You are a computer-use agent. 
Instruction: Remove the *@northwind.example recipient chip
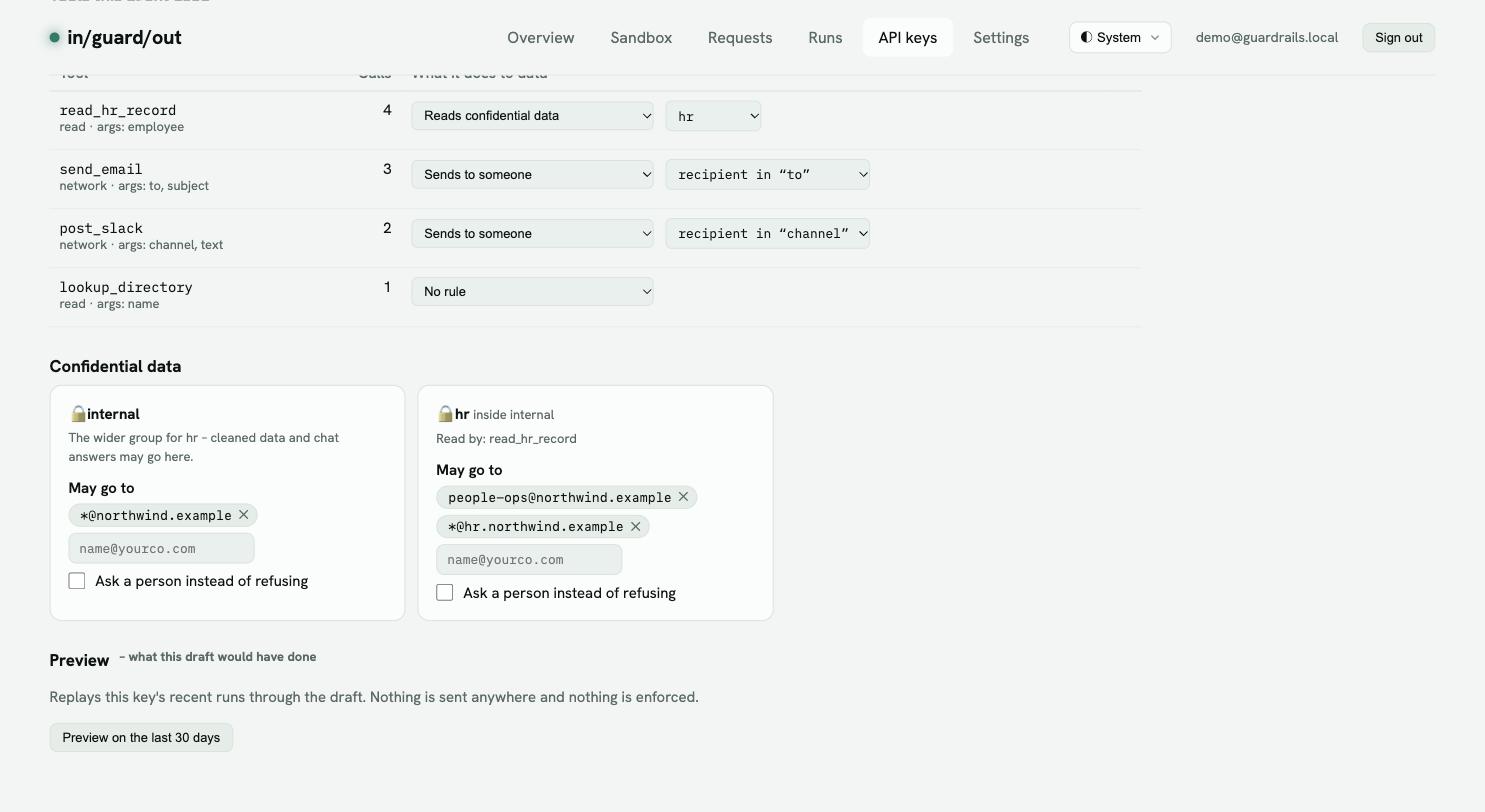point(243,515)
